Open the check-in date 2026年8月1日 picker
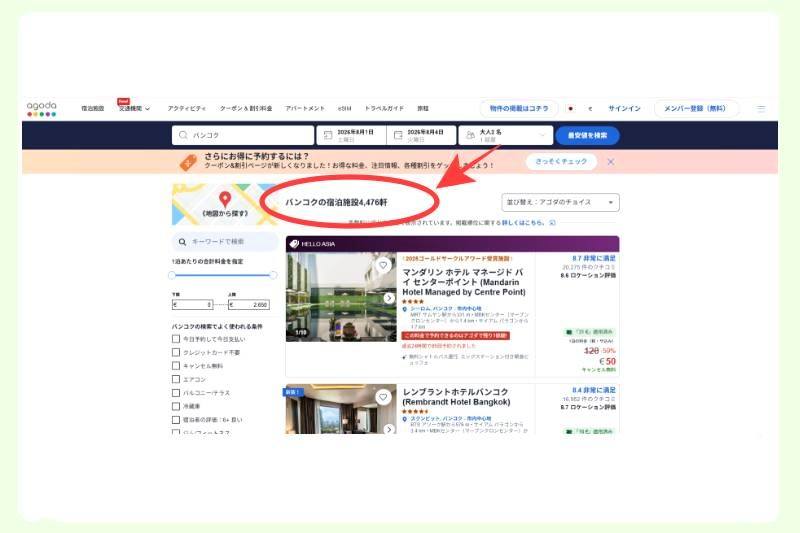This screenshot has width=800, height=533. pos(352,135)
